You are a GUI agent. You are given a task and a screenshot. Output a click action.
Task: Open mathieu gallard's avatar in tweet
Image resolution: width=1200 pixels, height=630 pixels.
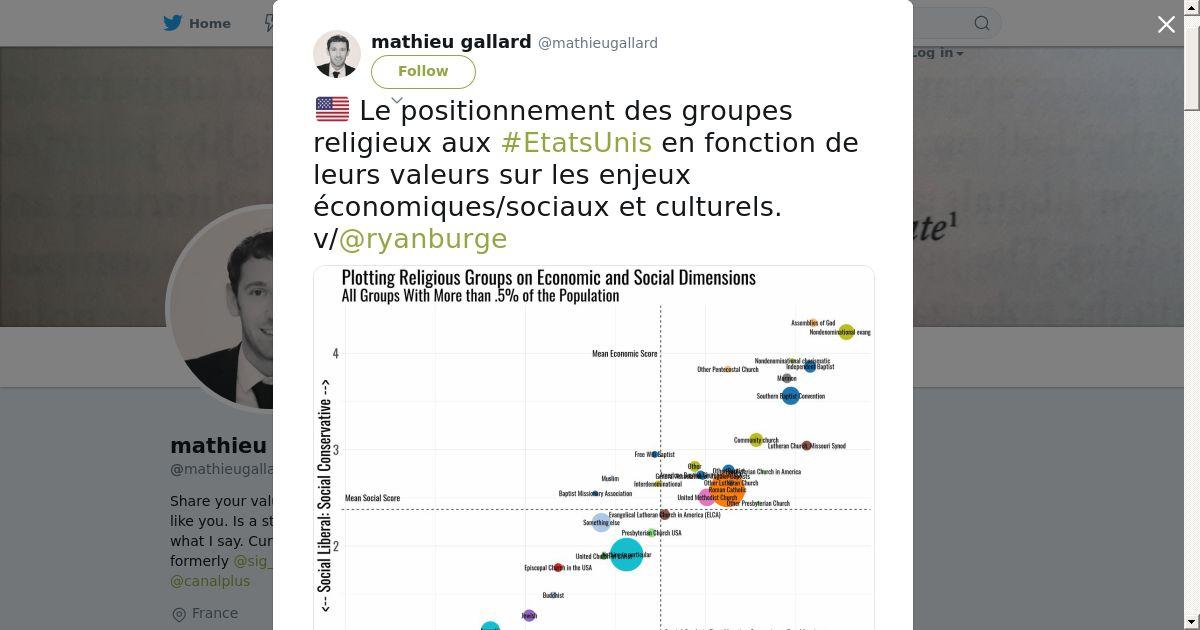point(337,54)
